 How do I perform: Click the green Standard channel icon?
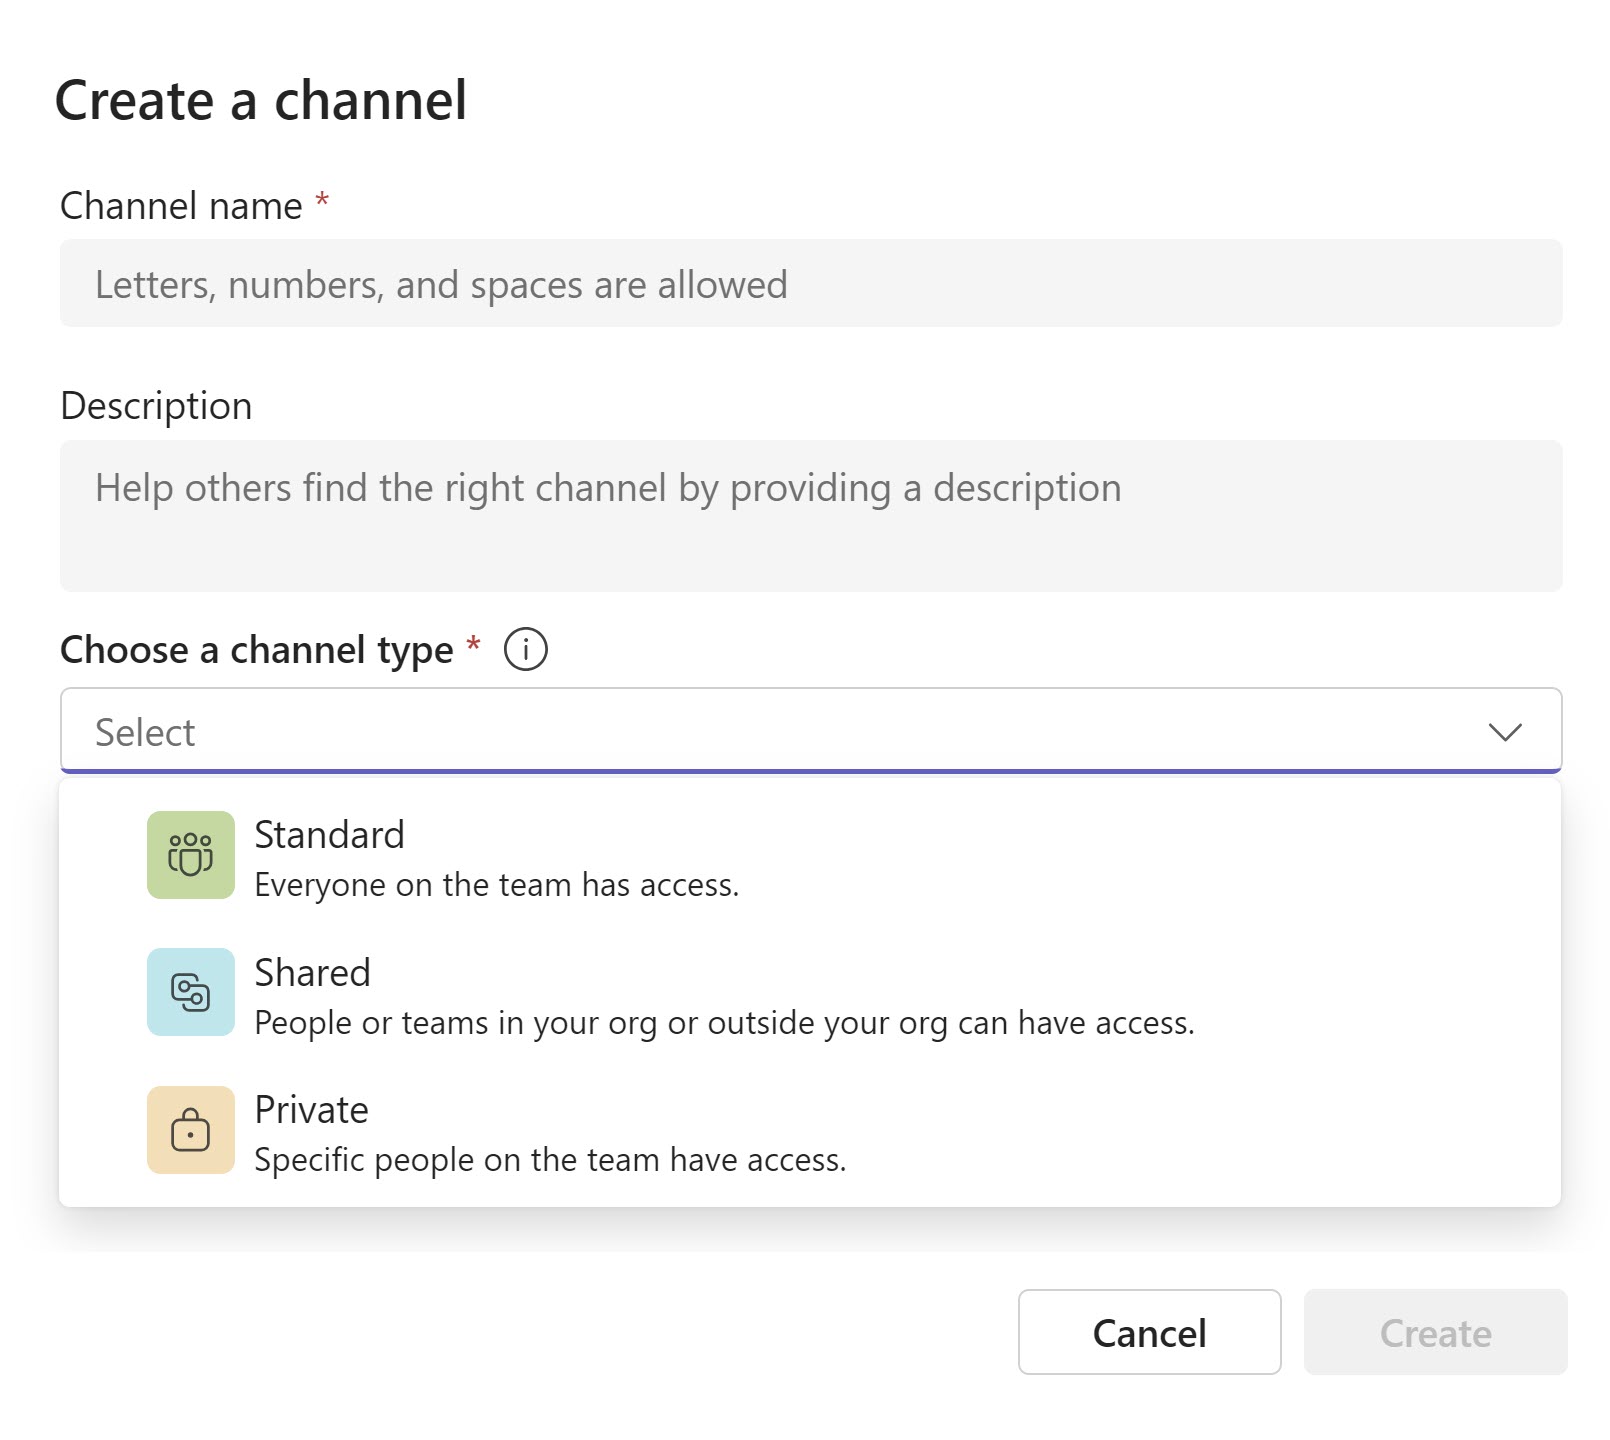pyautogui.click(x=191, y=855)
